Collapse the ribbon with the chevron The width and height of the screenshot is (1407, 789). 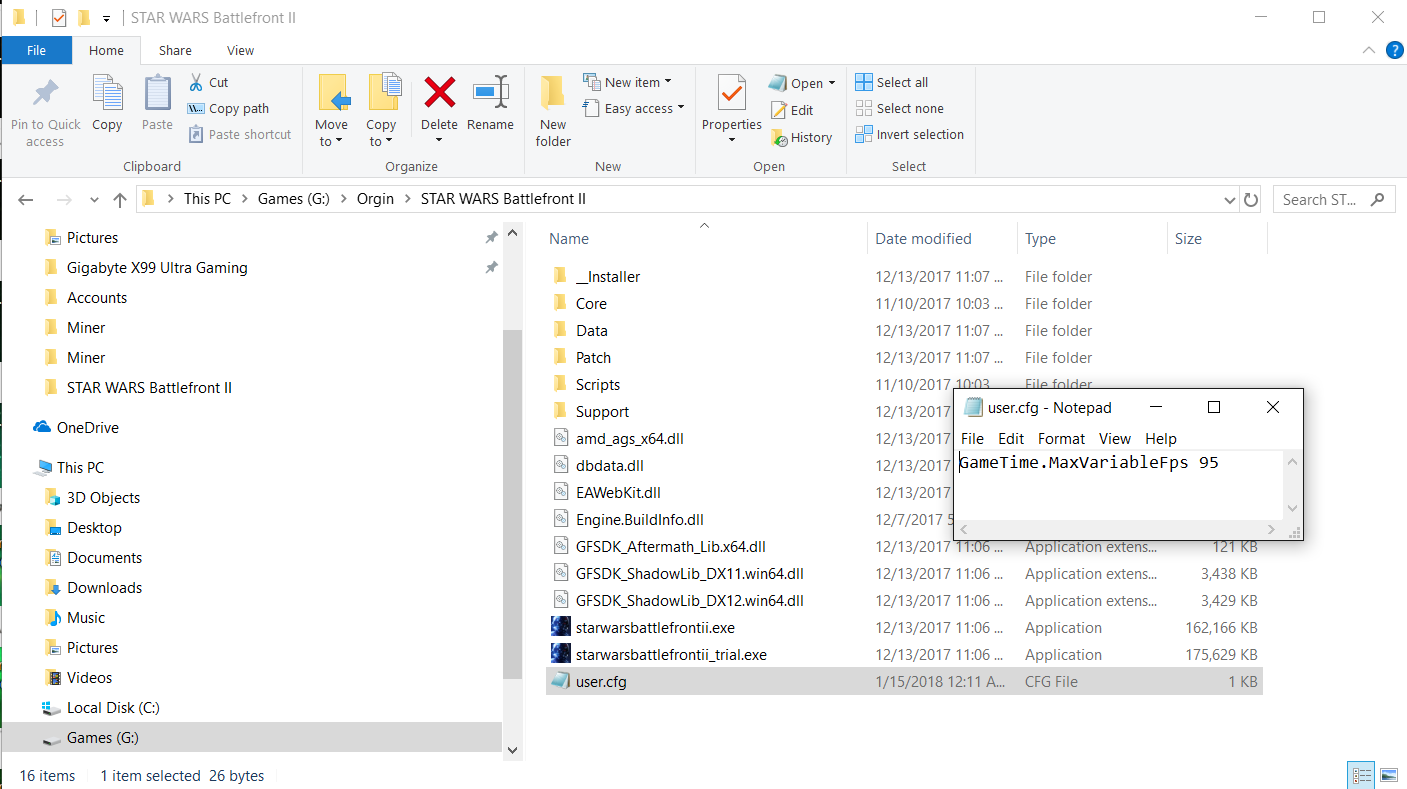point(1368,50)
